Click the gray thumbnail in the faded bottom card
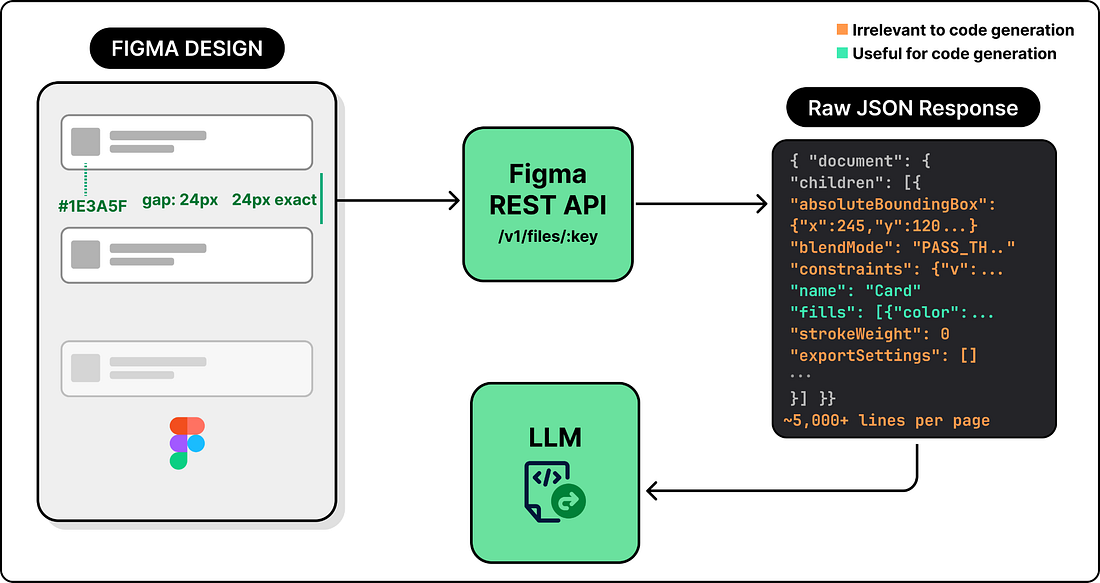The width and height of the screenshot is (1100, 583). tap(86, 368)
